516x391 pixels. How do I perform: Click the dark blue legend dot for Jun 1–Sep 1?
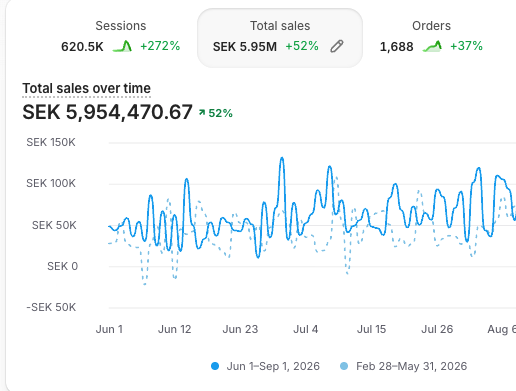tap(215, 366)
